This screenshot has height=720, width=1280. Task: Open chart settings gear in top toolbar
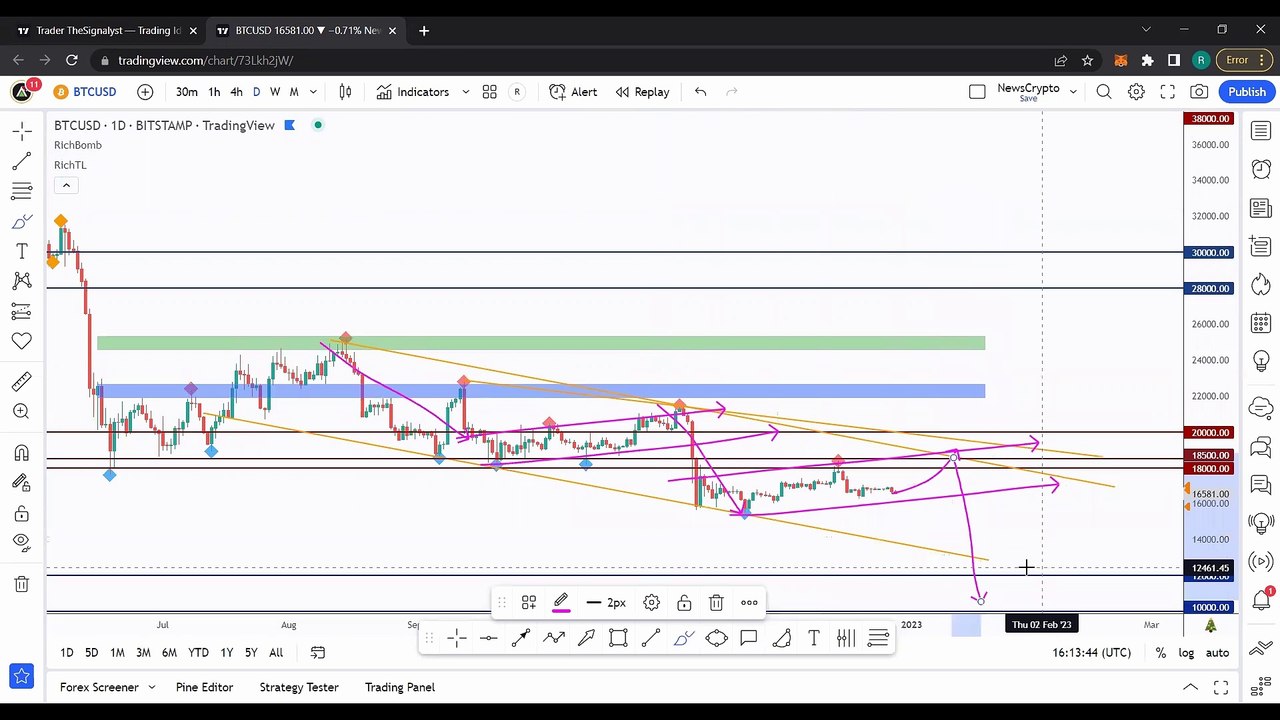point(1136,92)
